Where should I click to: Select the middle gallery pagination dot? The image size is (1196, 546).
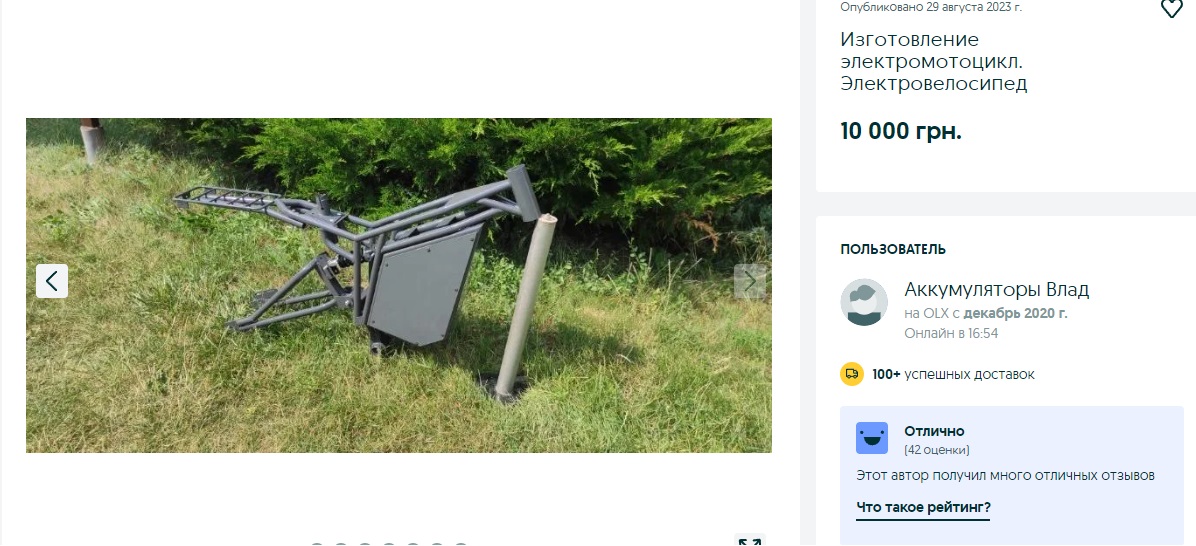click(x=389, y=544)
